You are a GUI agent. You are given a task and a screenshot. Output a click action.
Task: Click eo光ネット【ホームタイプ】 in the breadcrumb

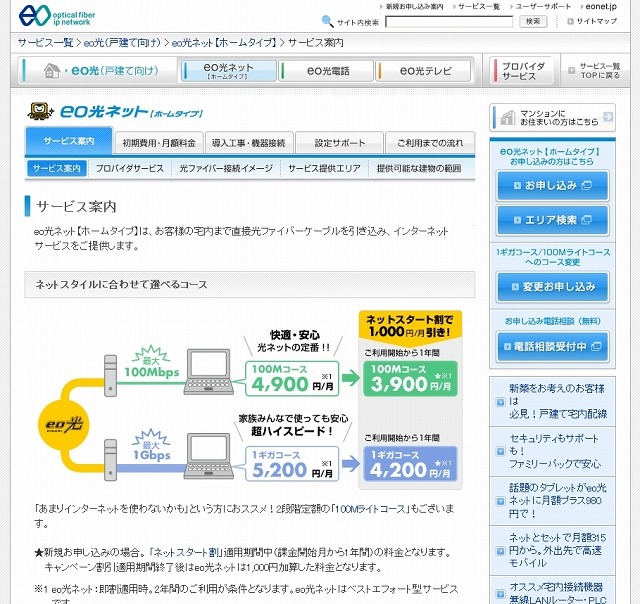pyautogui.click(x=224, y=42)
